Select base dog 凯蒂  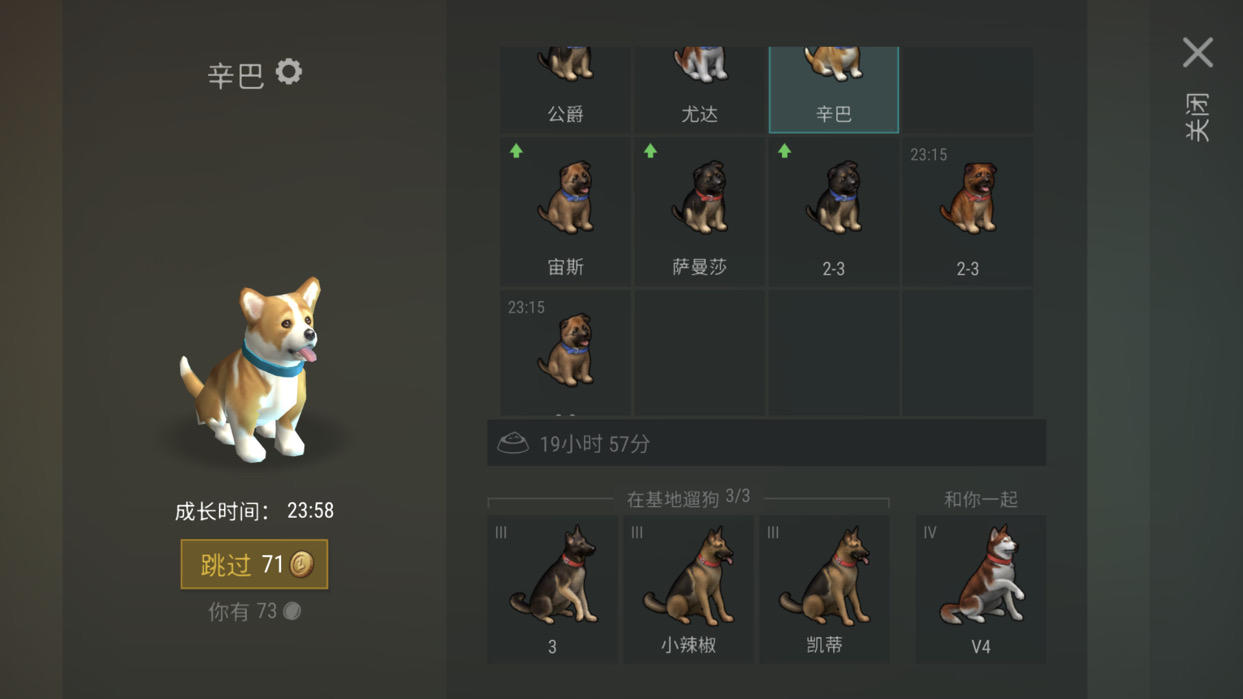(824, 589)
